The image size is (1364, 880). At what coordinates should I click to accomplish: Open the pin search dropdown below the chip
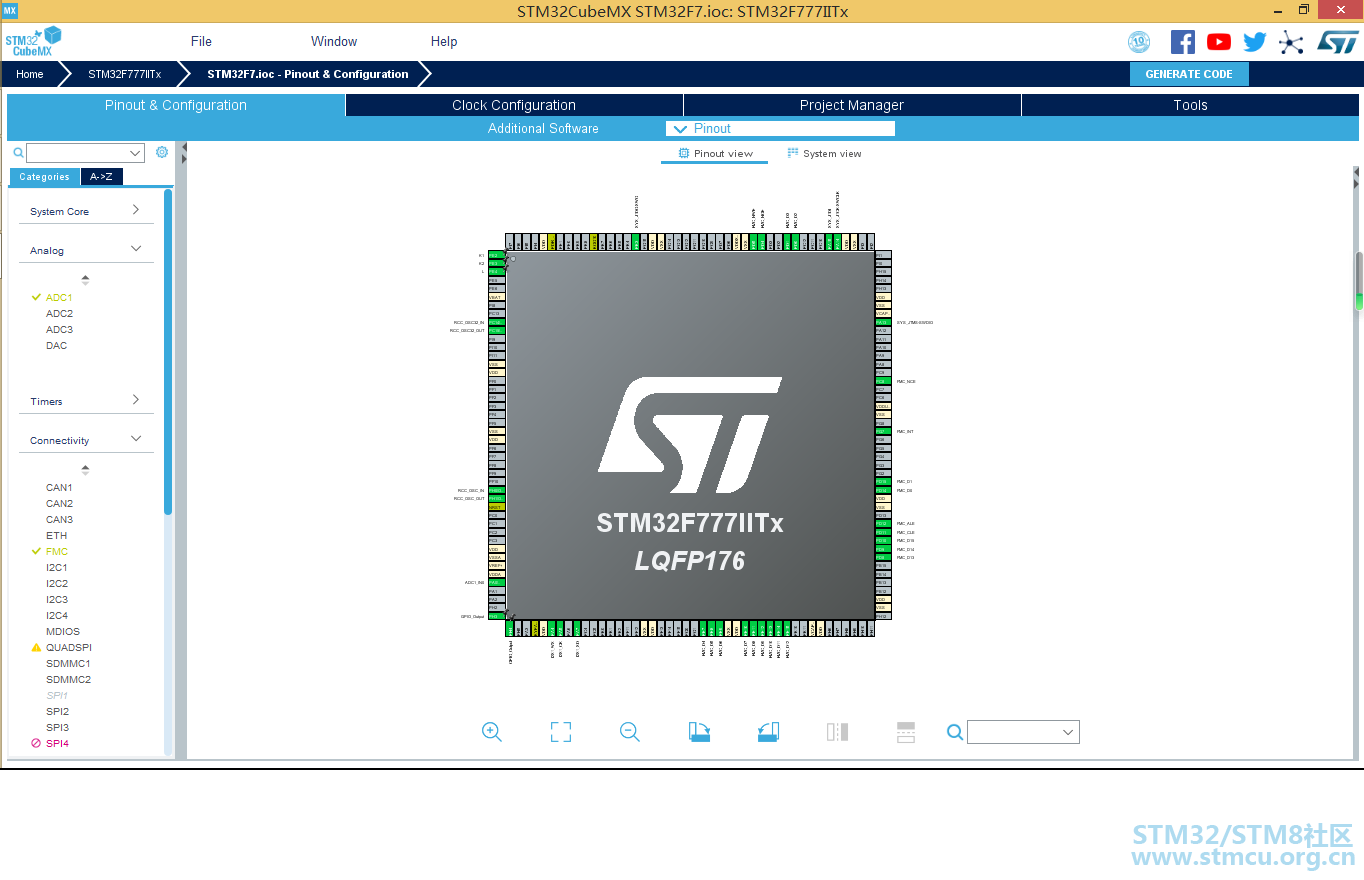point(1069,732)
